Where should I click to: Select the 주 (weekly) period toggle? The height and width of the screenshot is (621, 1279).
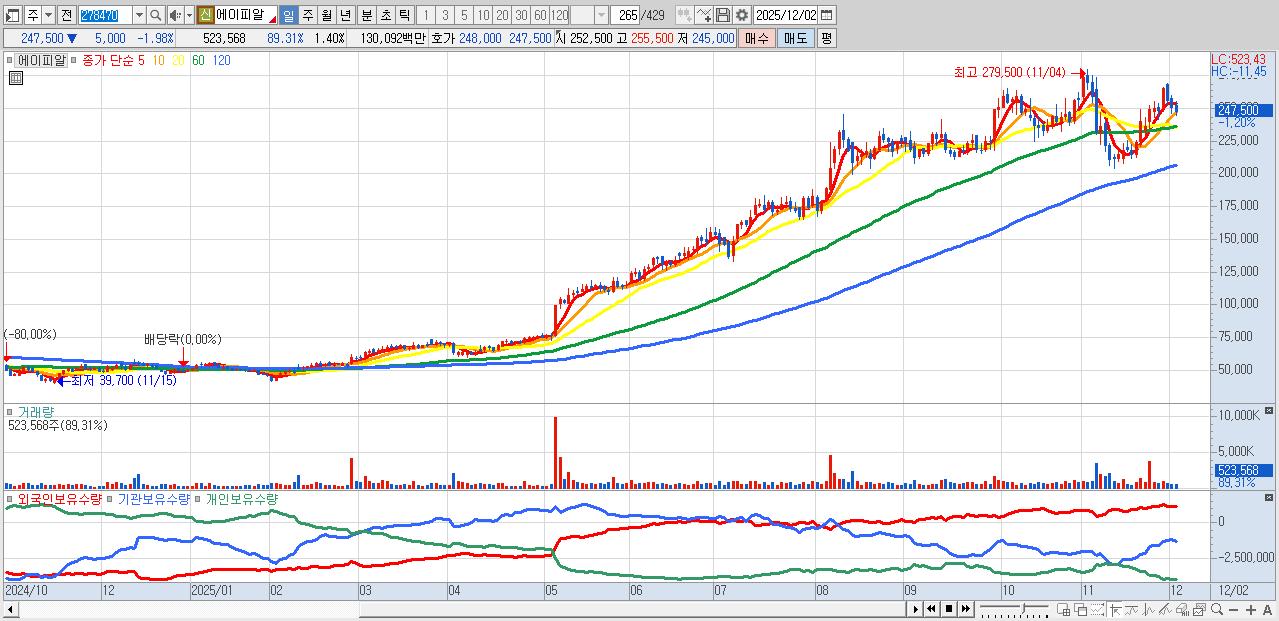coord(307,15)
